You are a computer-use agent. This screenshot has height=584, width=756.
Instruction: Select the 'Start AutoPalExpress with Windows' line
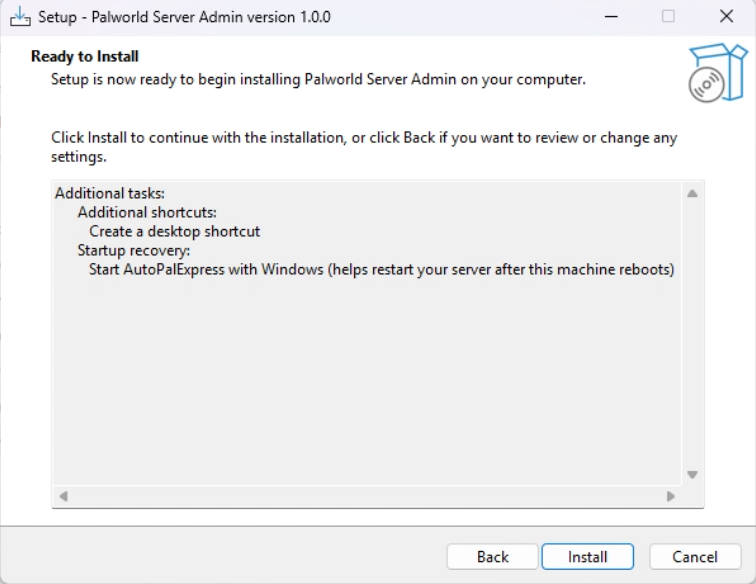point(381,269)
